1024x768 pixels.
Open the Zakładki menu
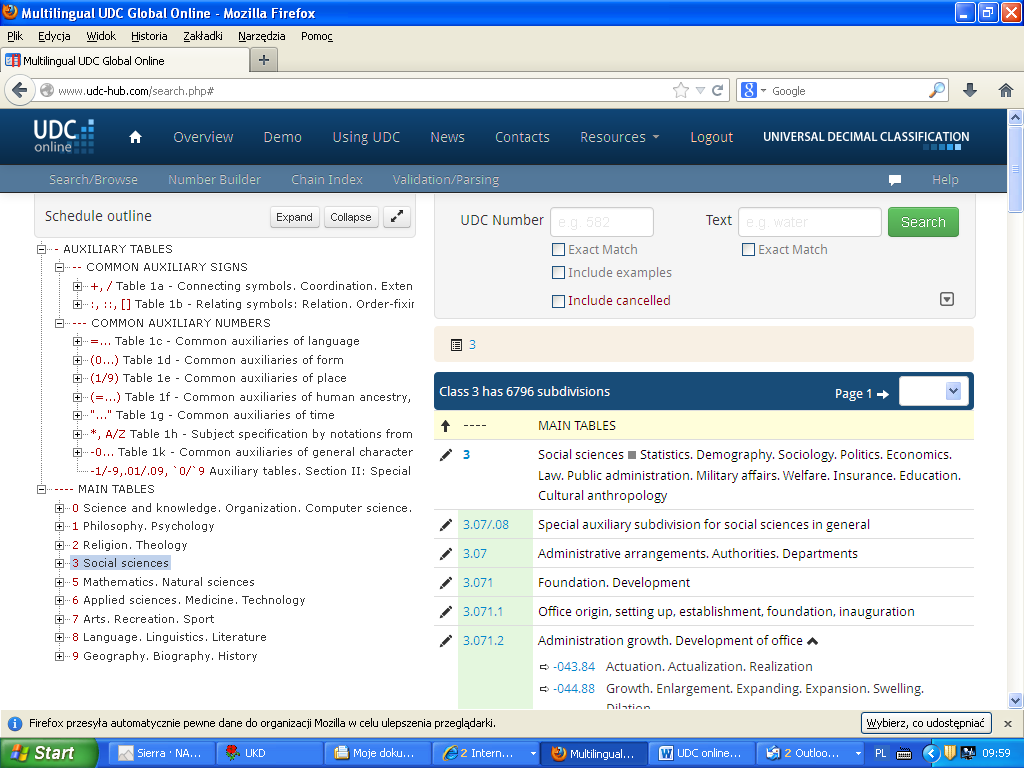point(202,36)
